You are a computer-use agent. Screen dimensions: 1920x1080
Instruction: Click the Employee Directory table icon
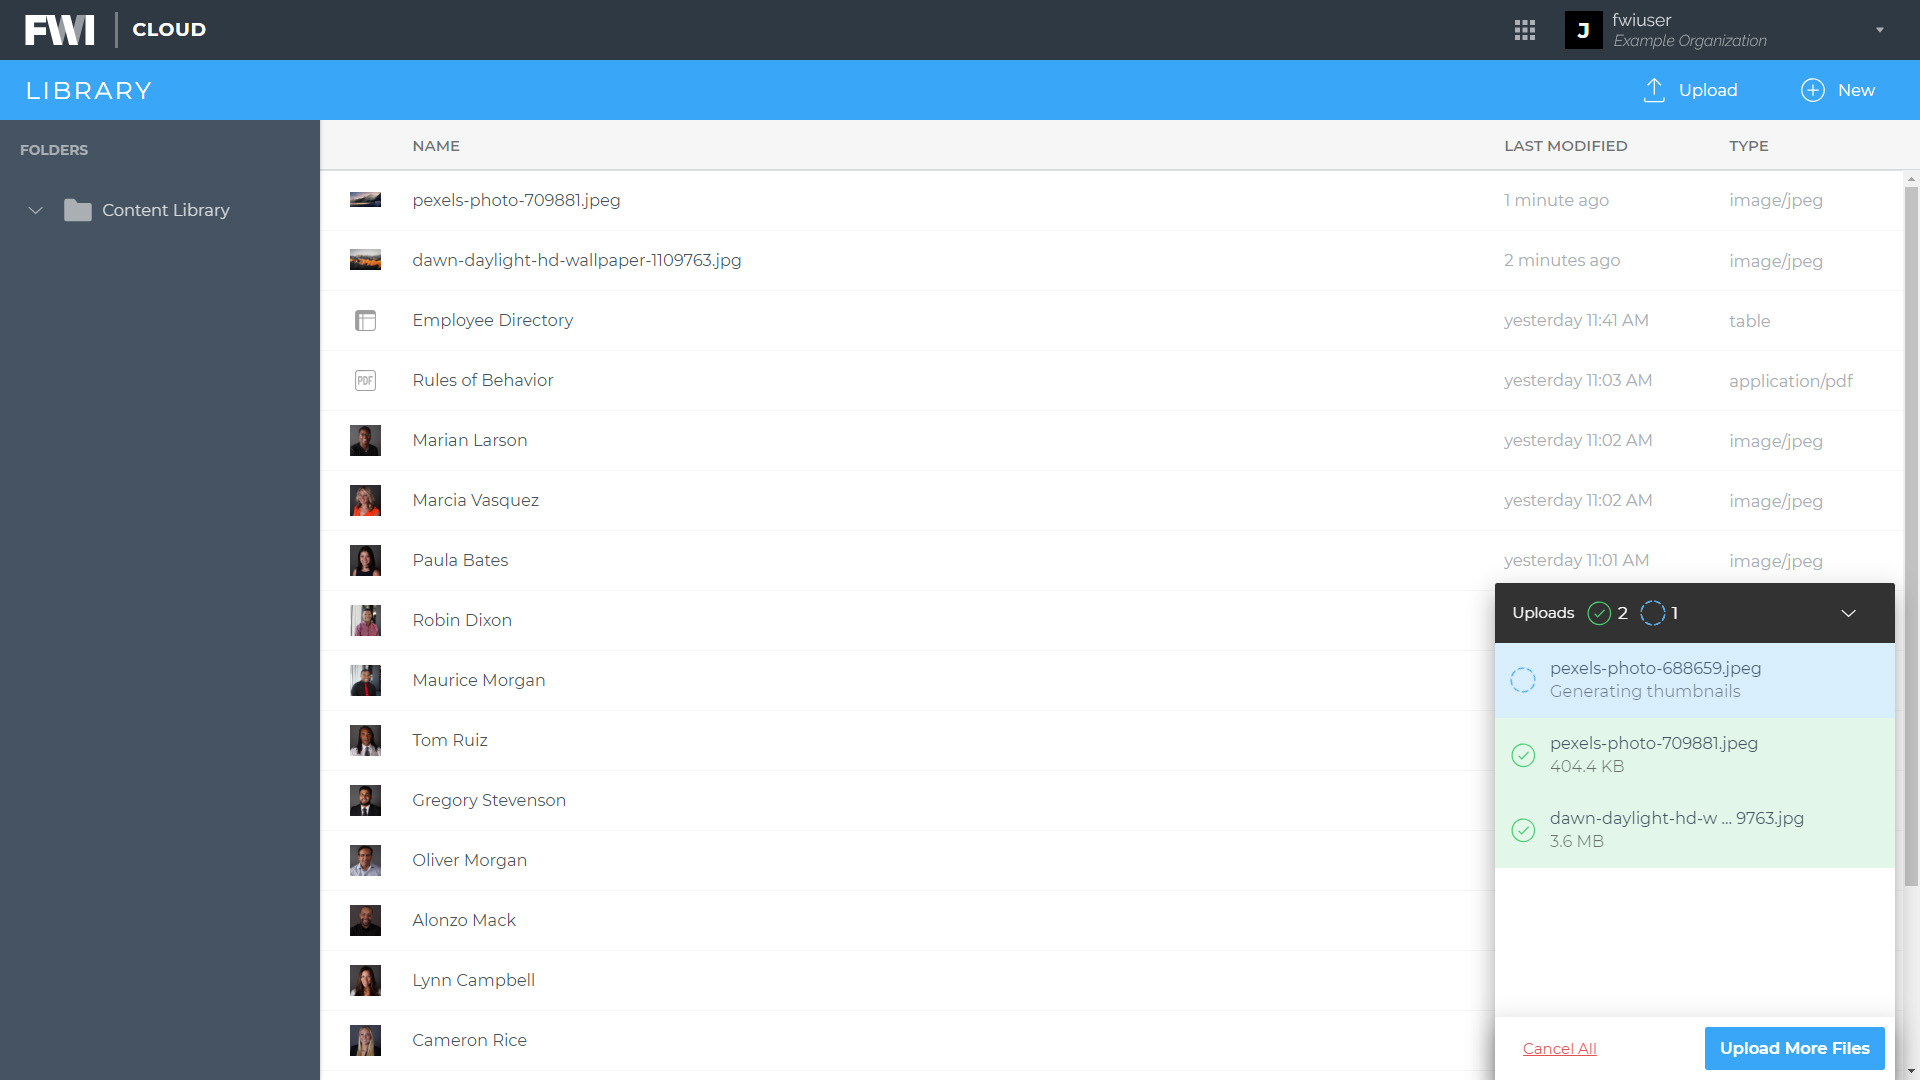365,320
